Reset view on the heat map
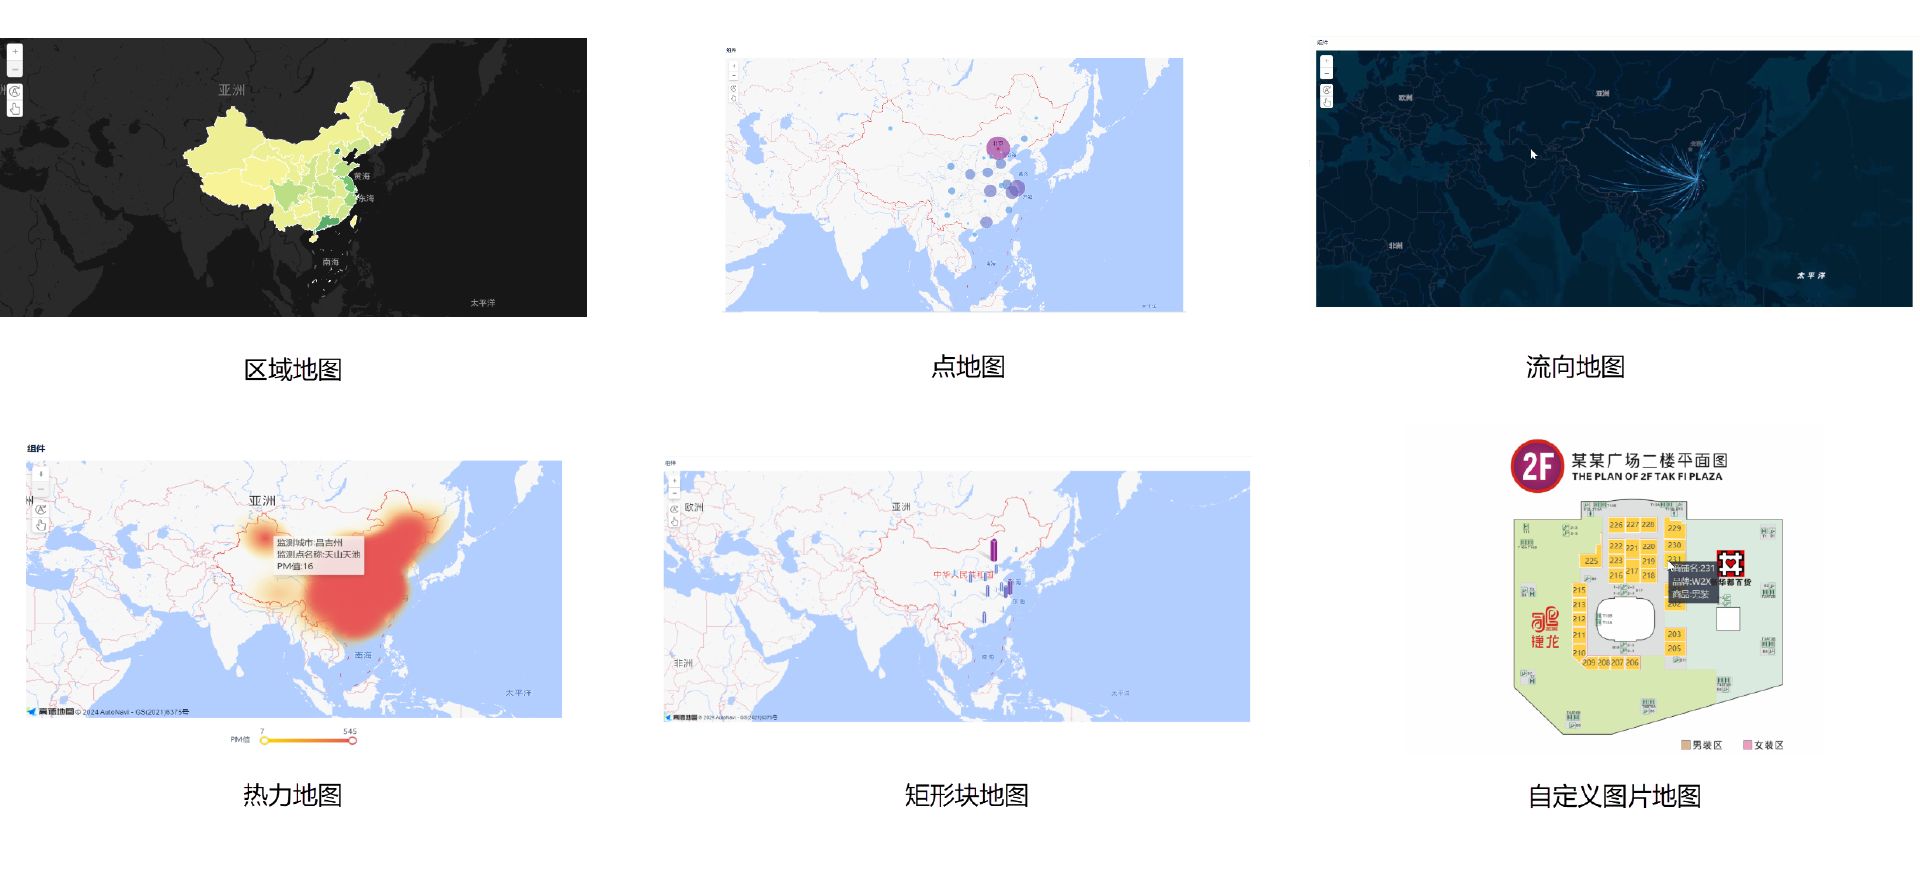The height and width of the screenshot is (876, 1920). (x=41, y=510)
